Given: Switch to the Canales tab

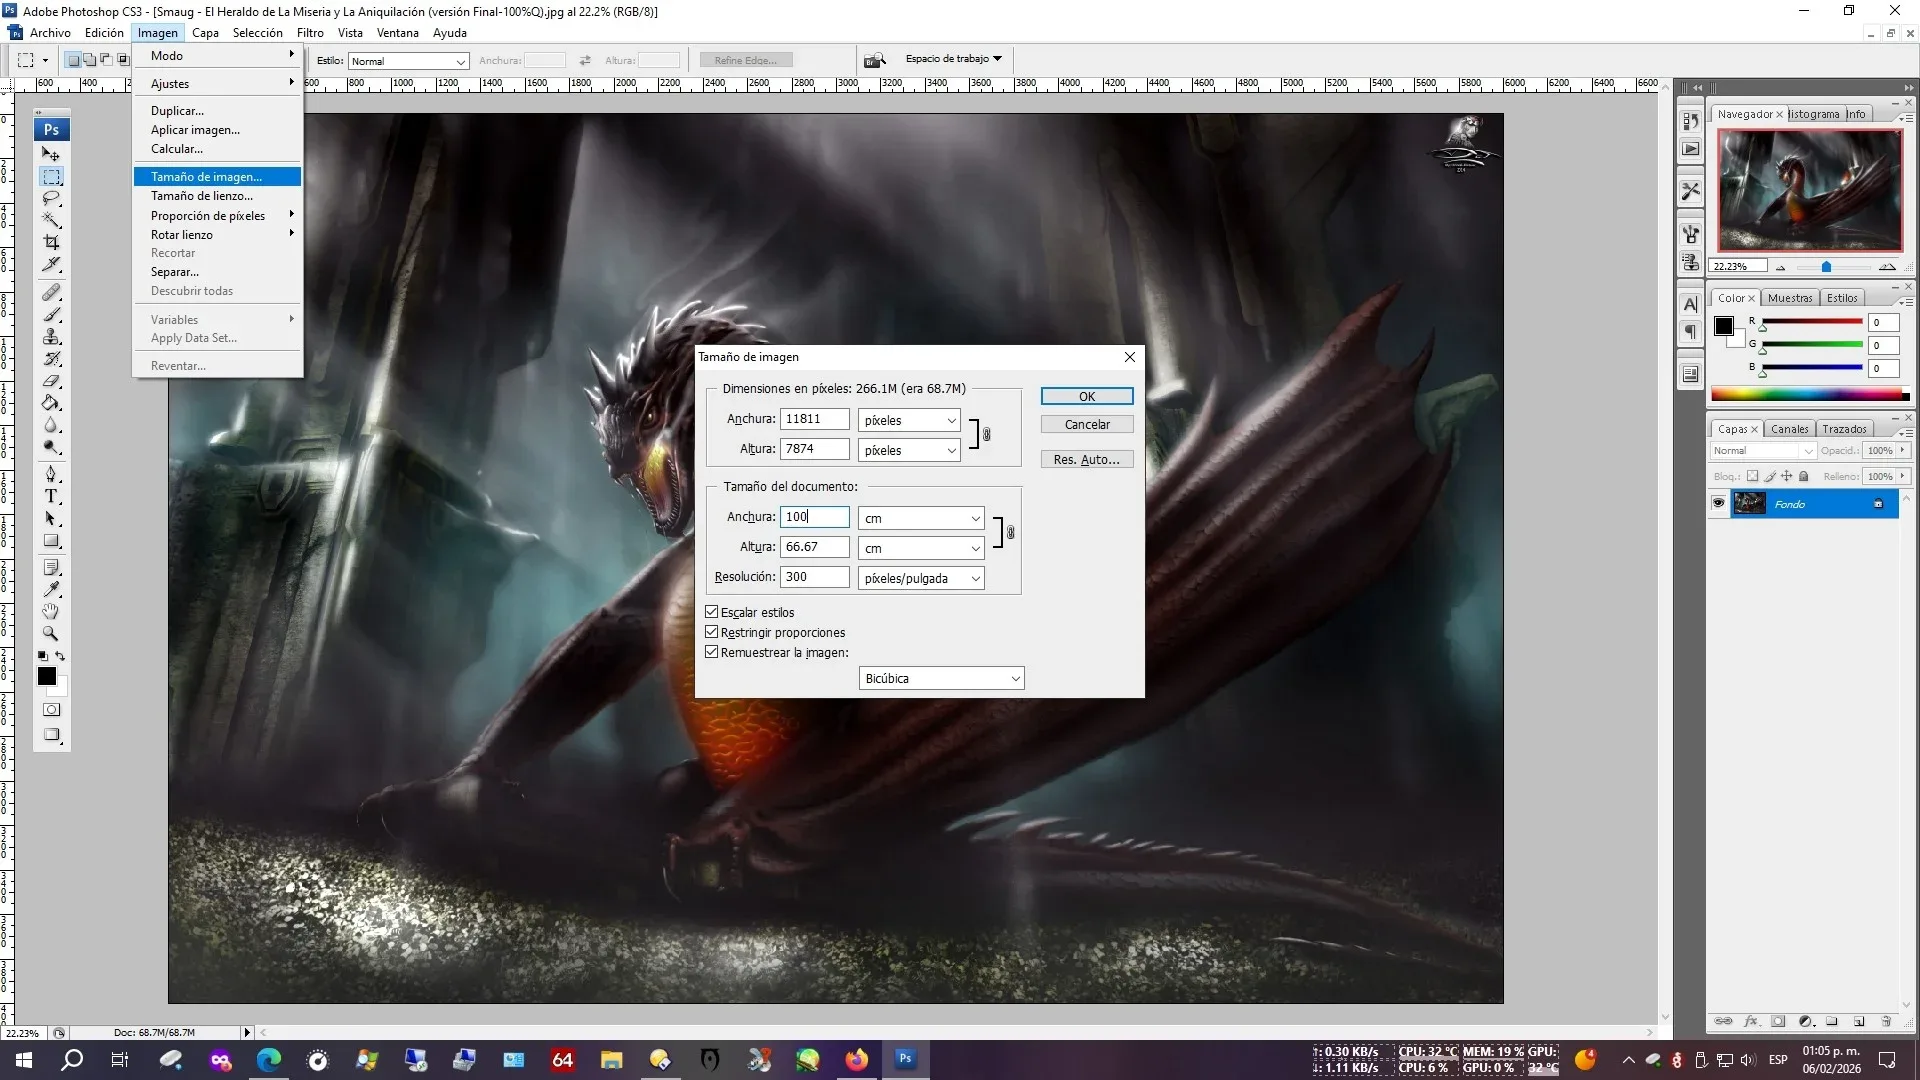Looking at the screenshot, I should pyautogui.click(x=1789, y=429).
